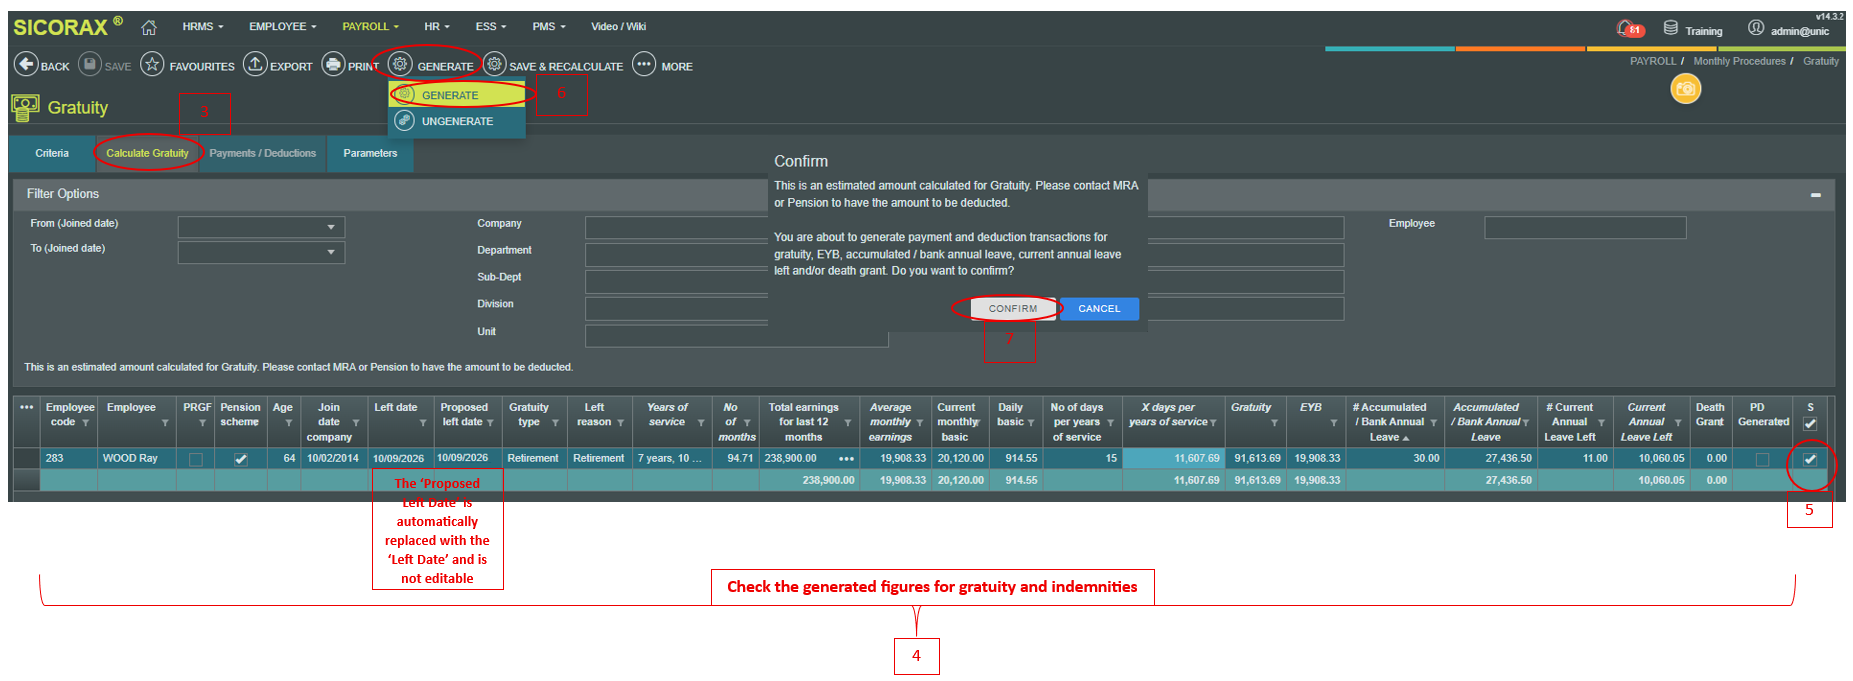Open the Video / Wiki link

pyautogui.click(x=618, y=26)
